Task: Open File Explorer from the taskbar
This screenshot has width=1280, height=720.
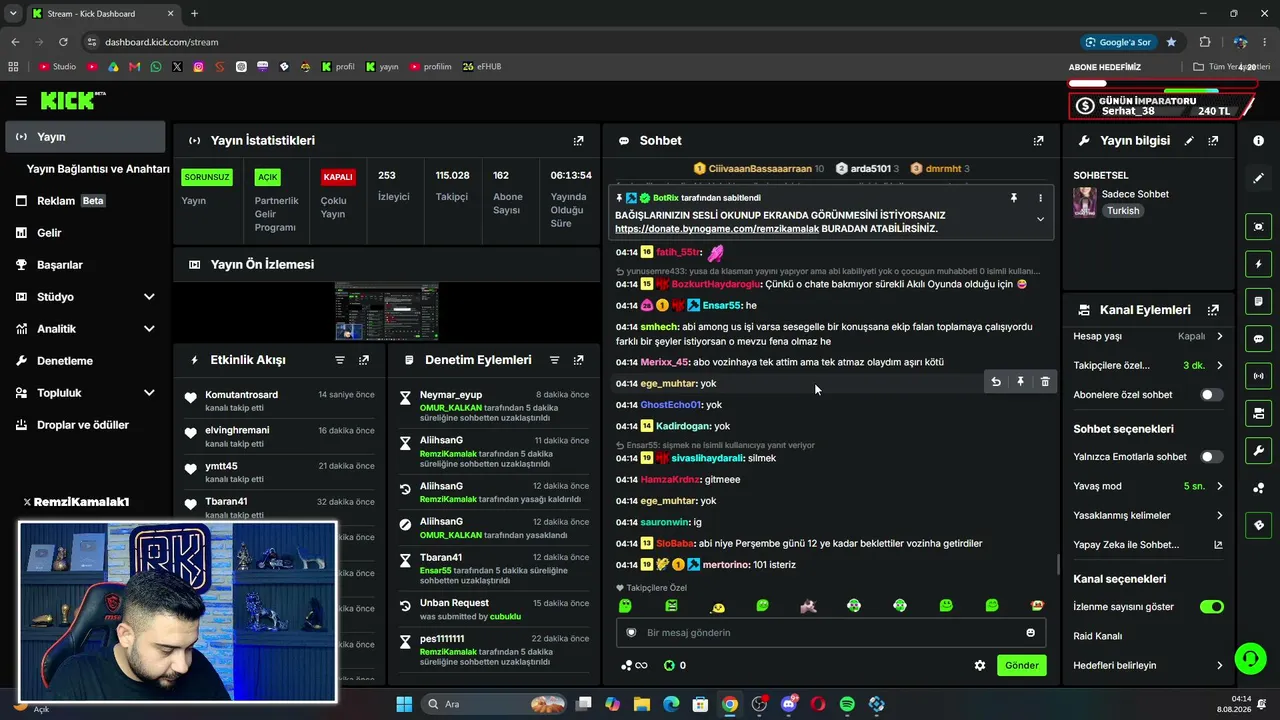Action: click(x=642, y=704)
